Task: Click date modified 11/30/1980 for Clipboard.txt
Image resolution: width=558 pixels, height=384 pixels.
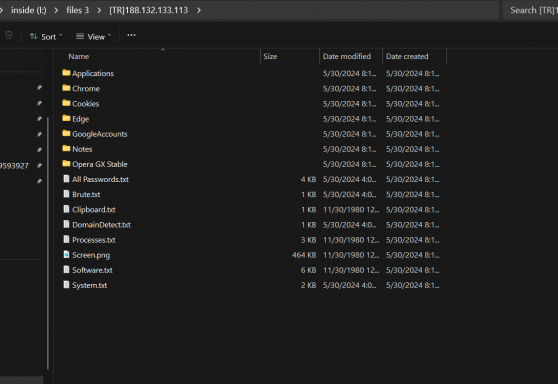Action: click(x=351, y=210)
